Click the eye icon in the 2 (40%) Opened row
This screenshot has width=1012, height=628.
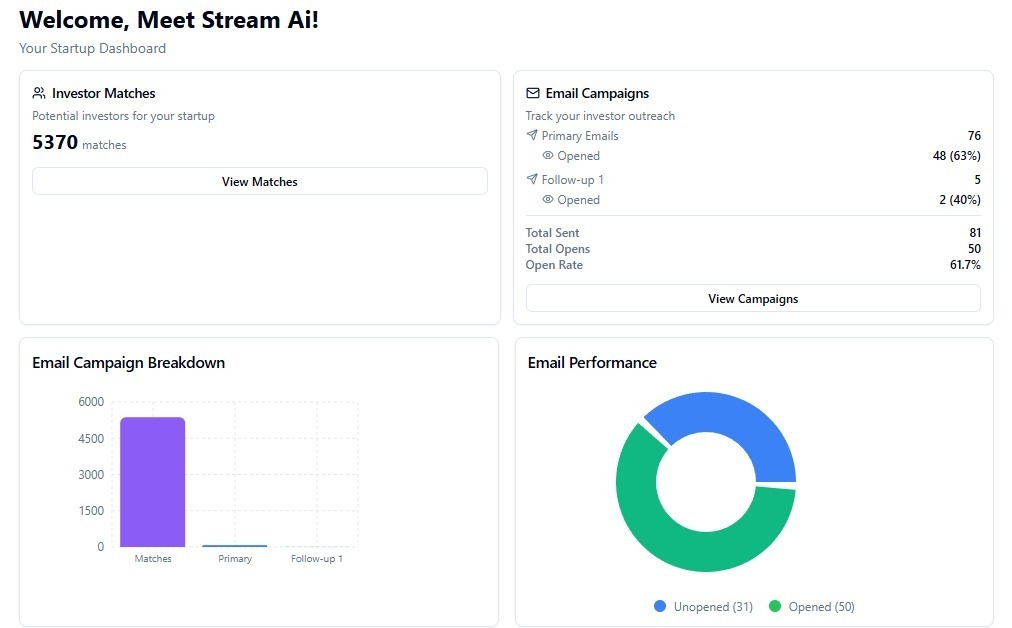pos(547,199)
